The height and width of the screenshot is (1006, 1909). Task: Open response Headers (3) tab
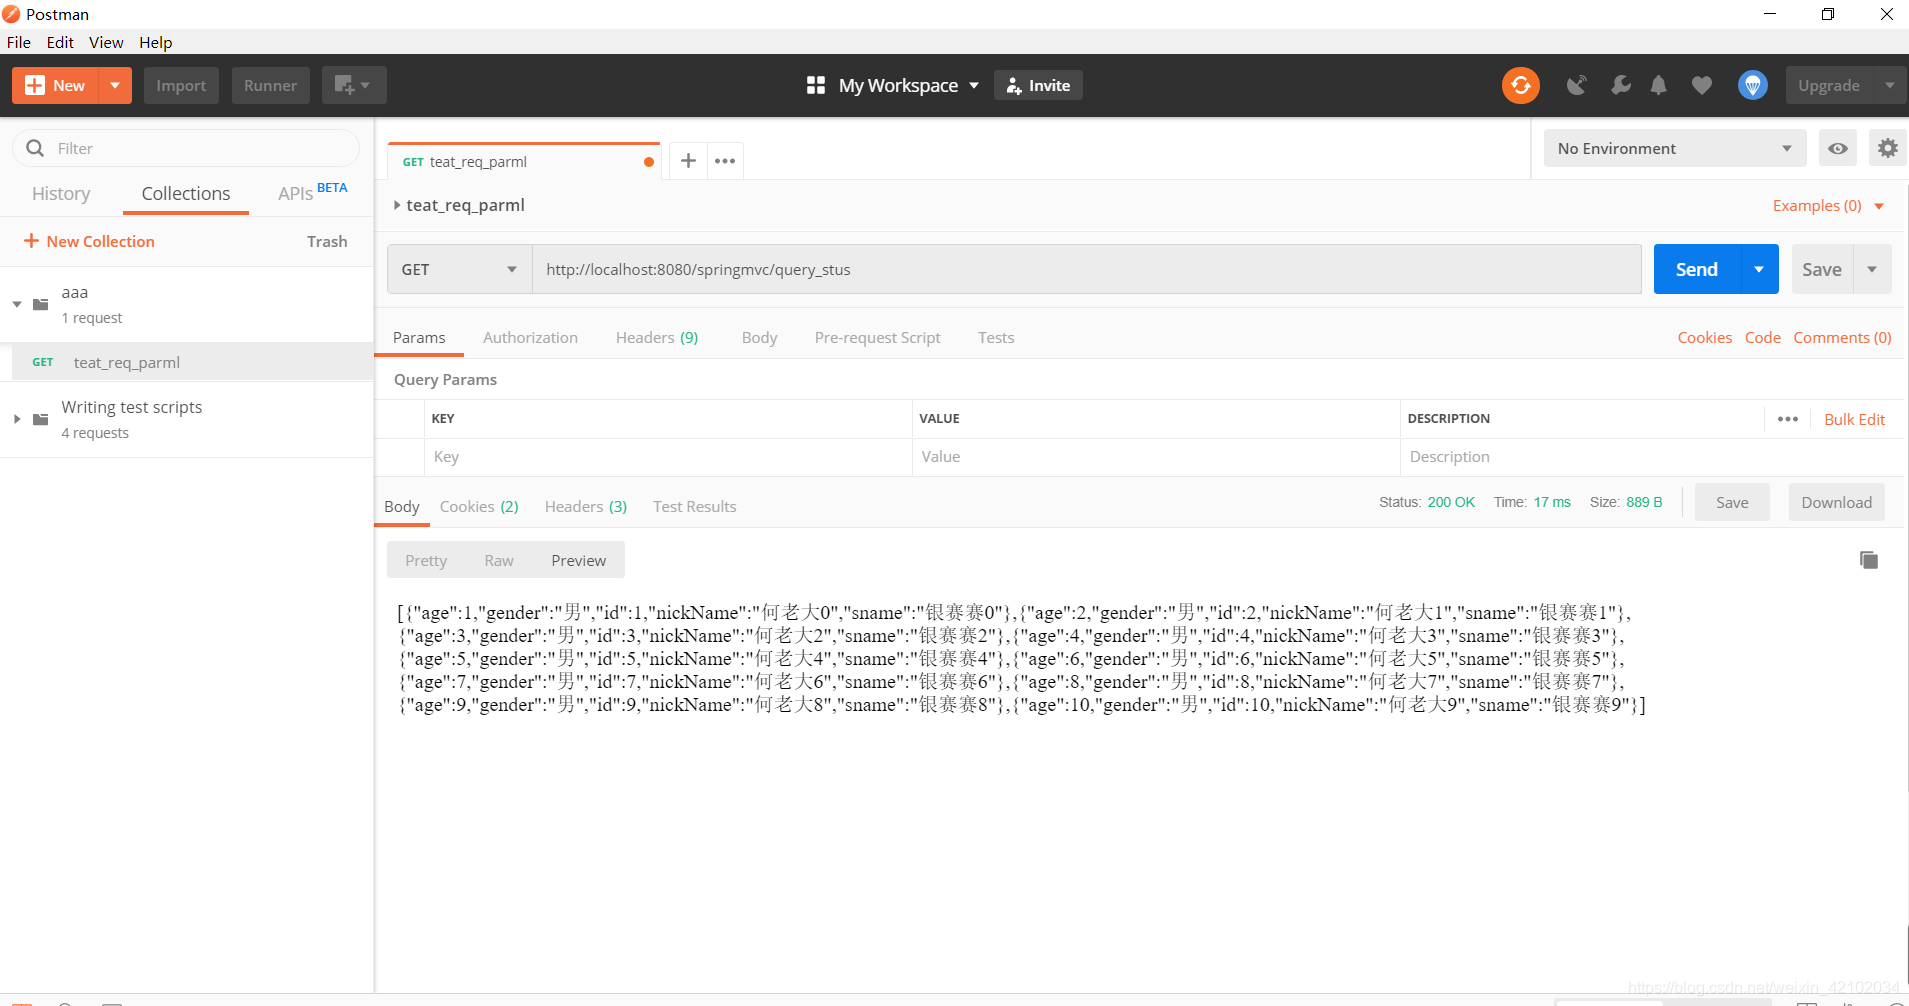point(586,507)
